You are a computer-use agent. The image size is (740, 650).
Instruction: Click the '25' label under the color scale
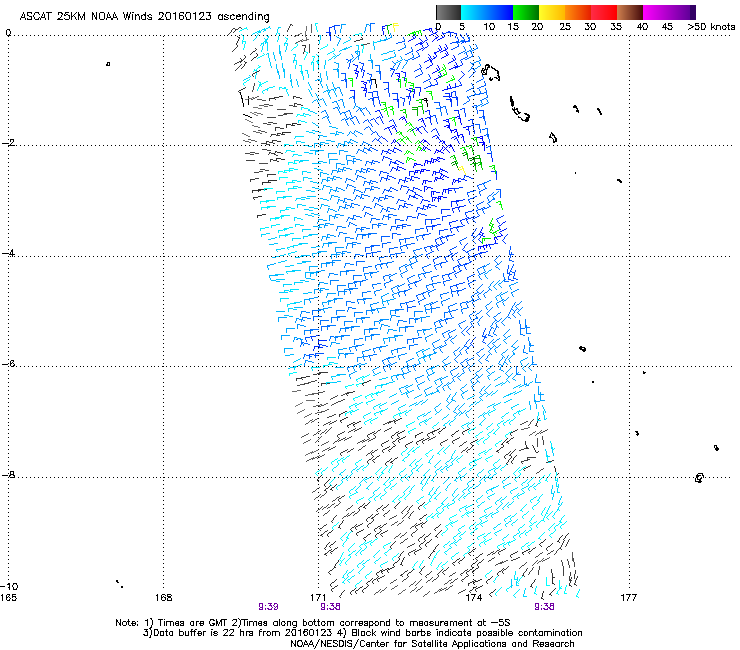(x=565, y=27)
